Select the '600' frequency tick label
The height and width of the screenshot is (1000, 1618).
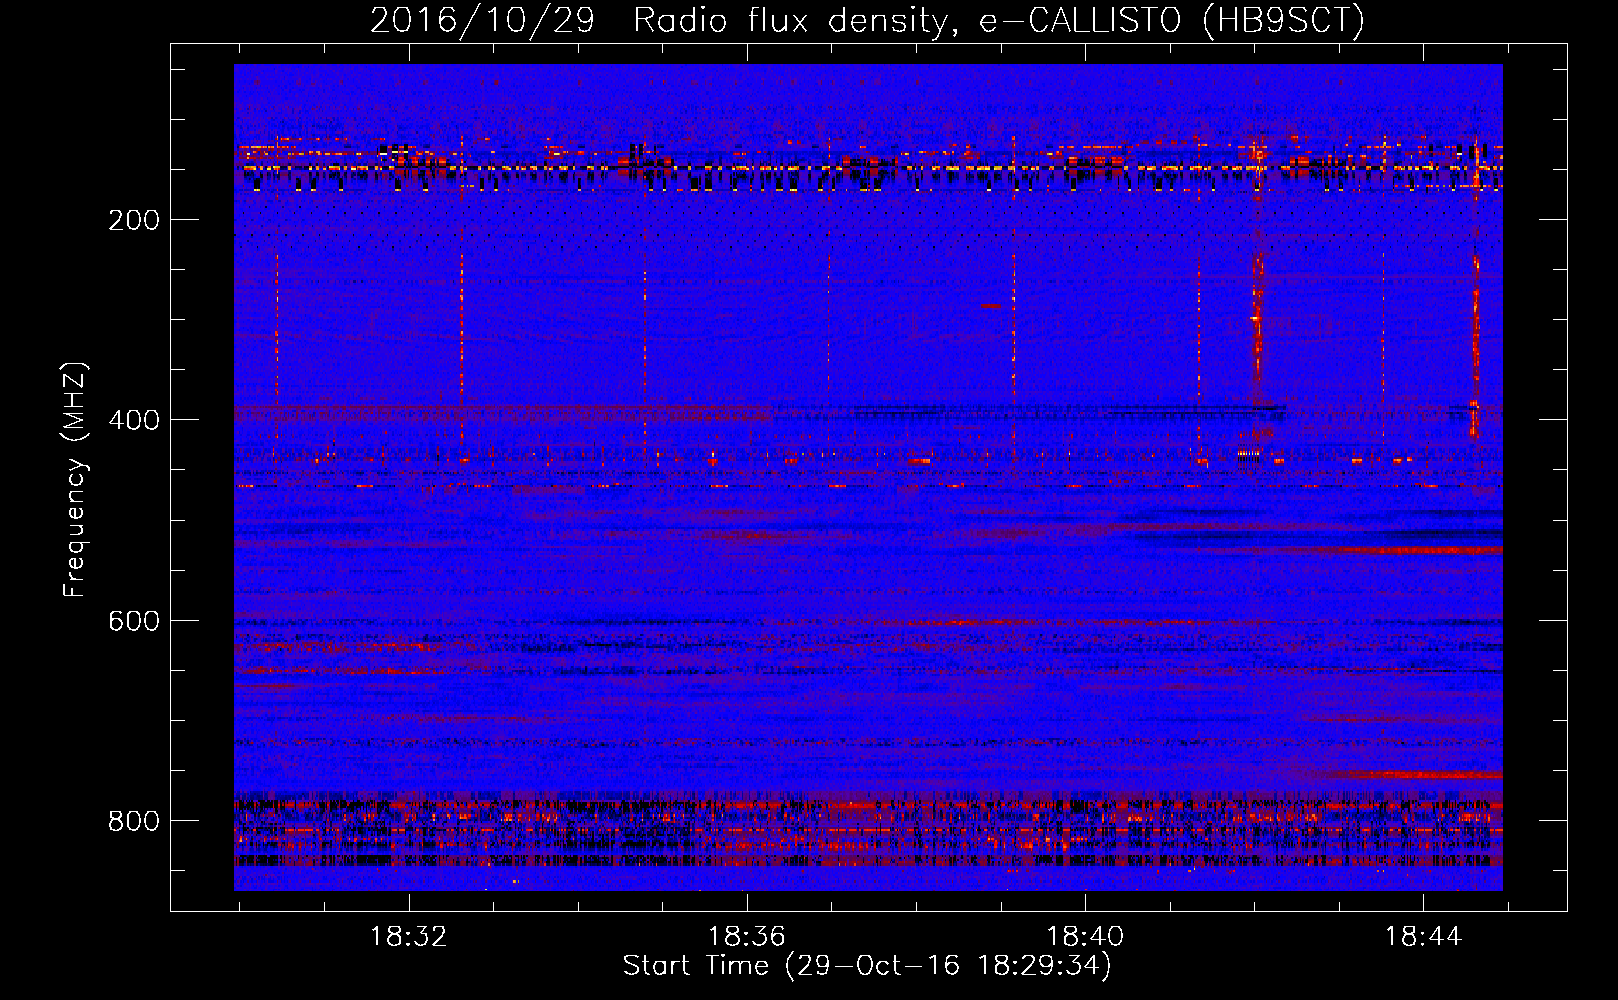pyautogui.click(x=134, y=621)
